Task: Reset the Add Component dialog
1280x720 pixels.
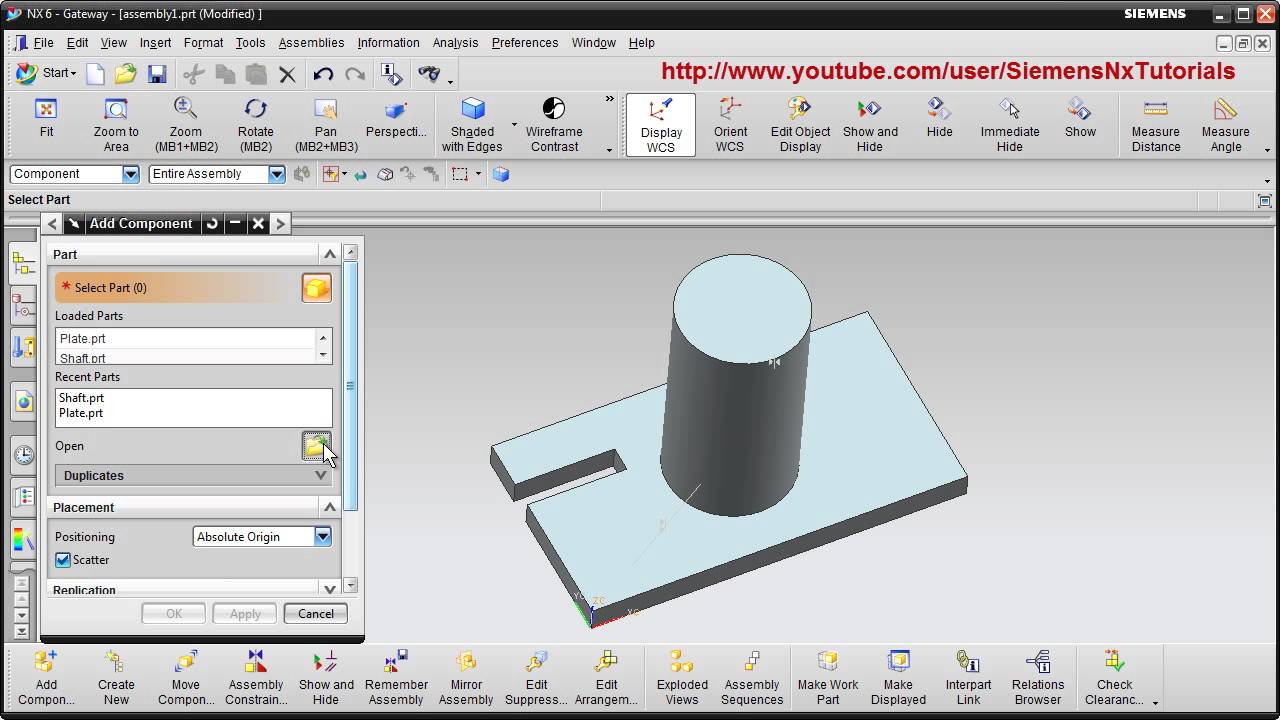Action: tap(212, 224)
